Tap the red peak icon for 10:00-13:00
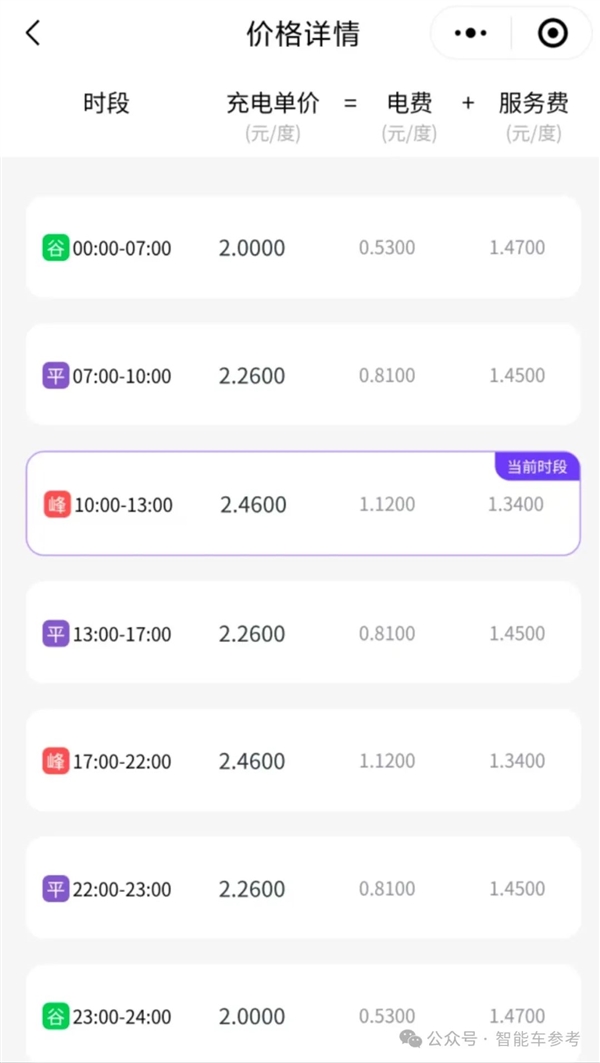This screenshot has height=1063, width=600. pos(57,505)
